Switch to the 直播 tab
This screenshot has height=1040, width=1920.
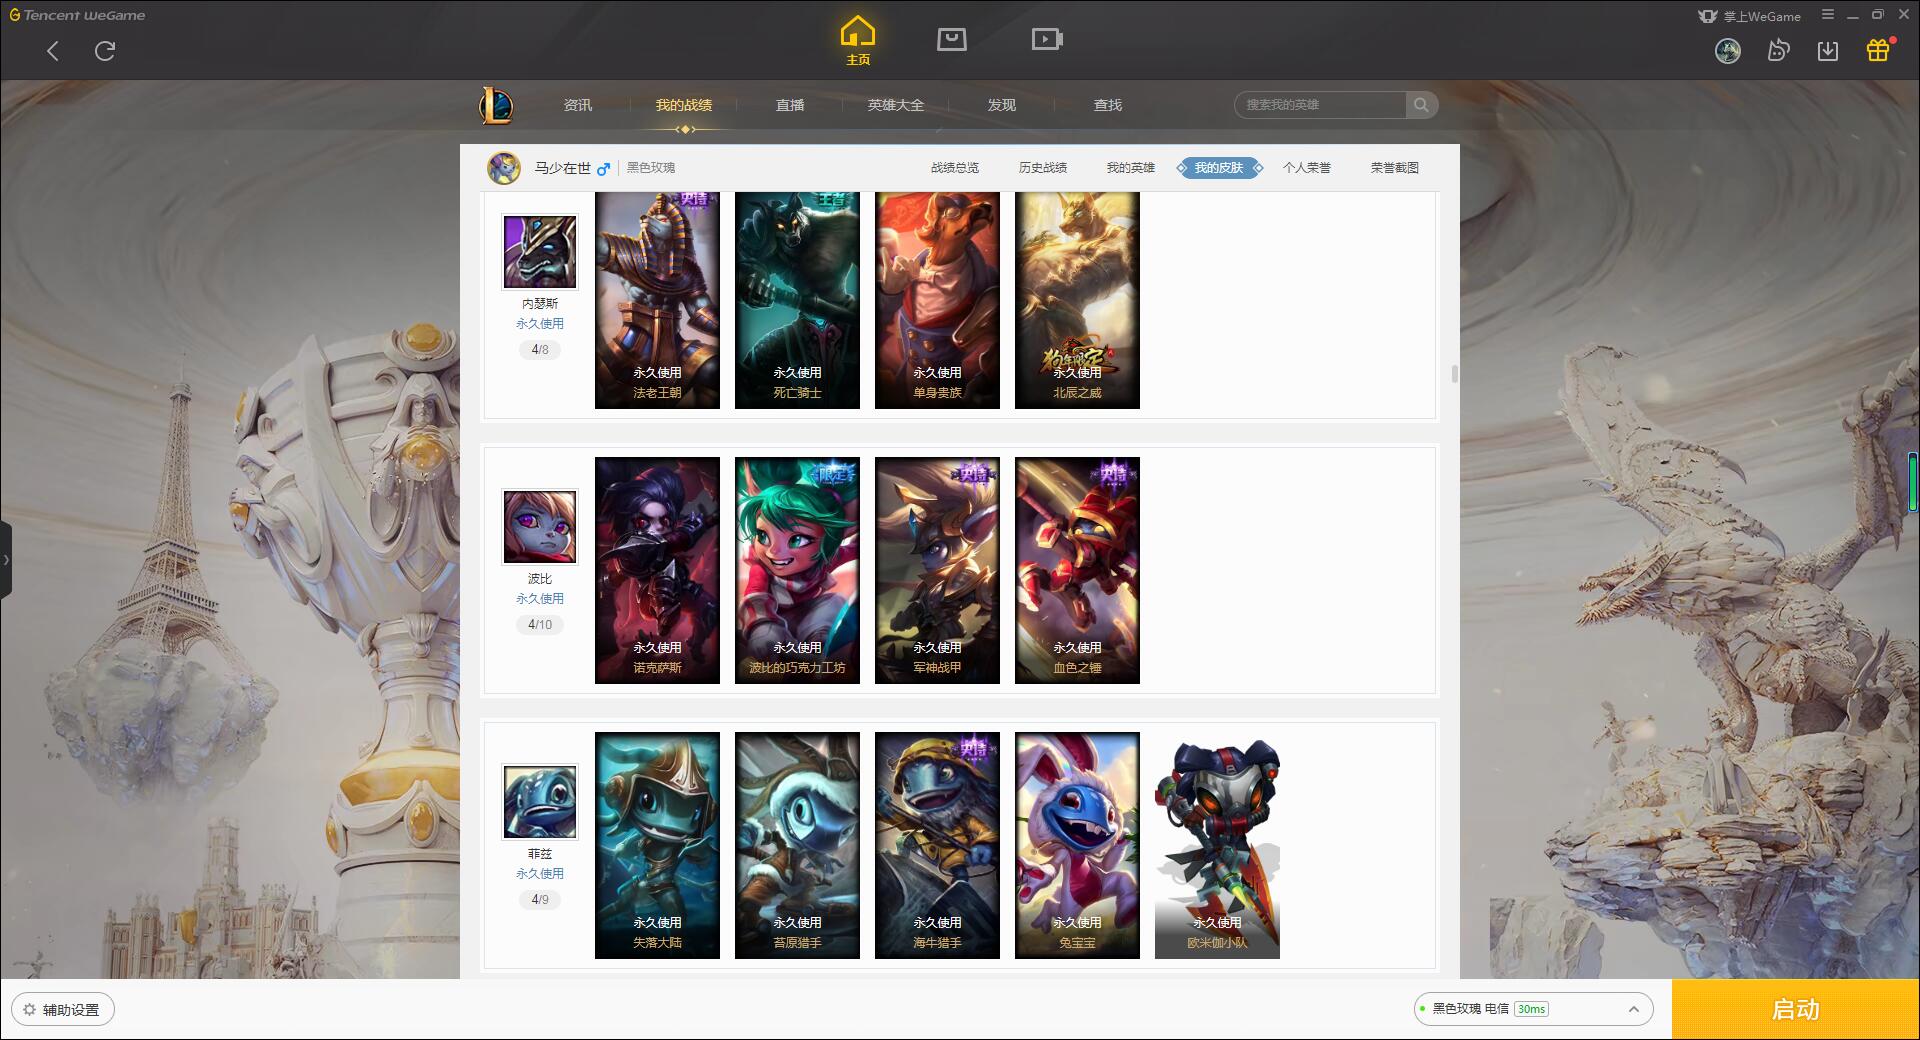coord(790,105)
